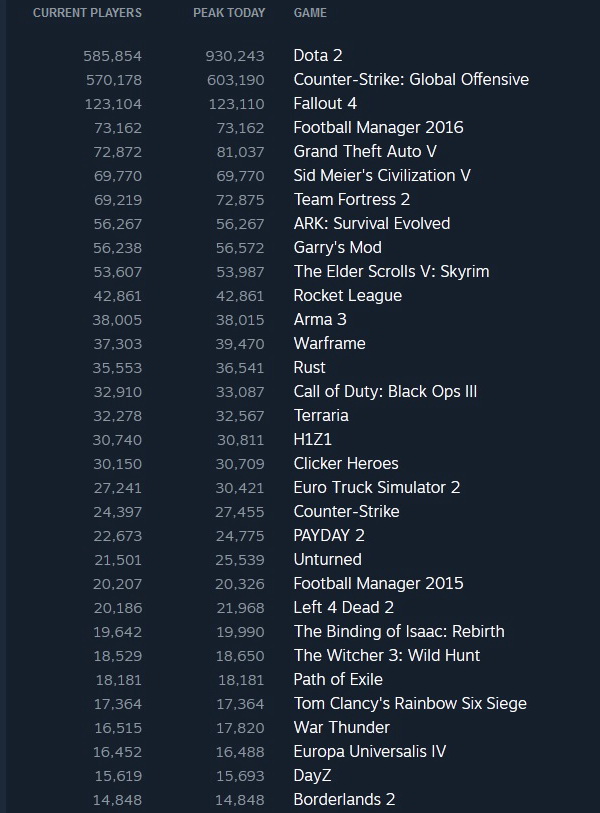Screen dimensions: 600x813
Task: Open Grand Theft Auto V link
Action: (x=365, y=151)
